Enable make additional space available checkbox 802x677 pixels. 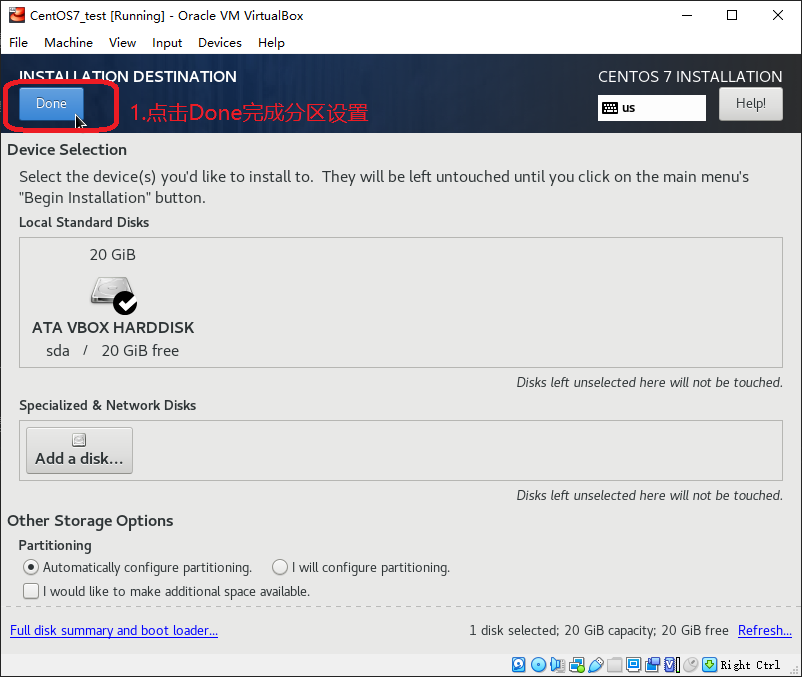coord(31,591)
